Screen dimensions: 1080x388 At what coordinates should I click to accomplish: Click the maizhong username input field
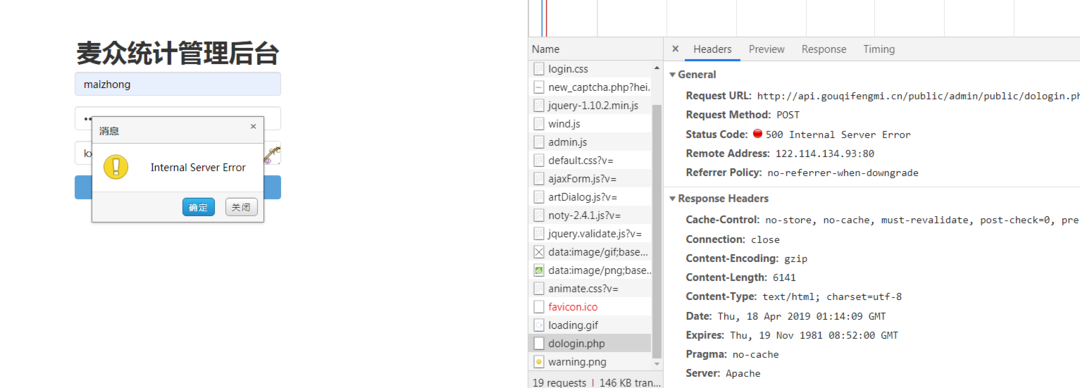pos(178,84)
